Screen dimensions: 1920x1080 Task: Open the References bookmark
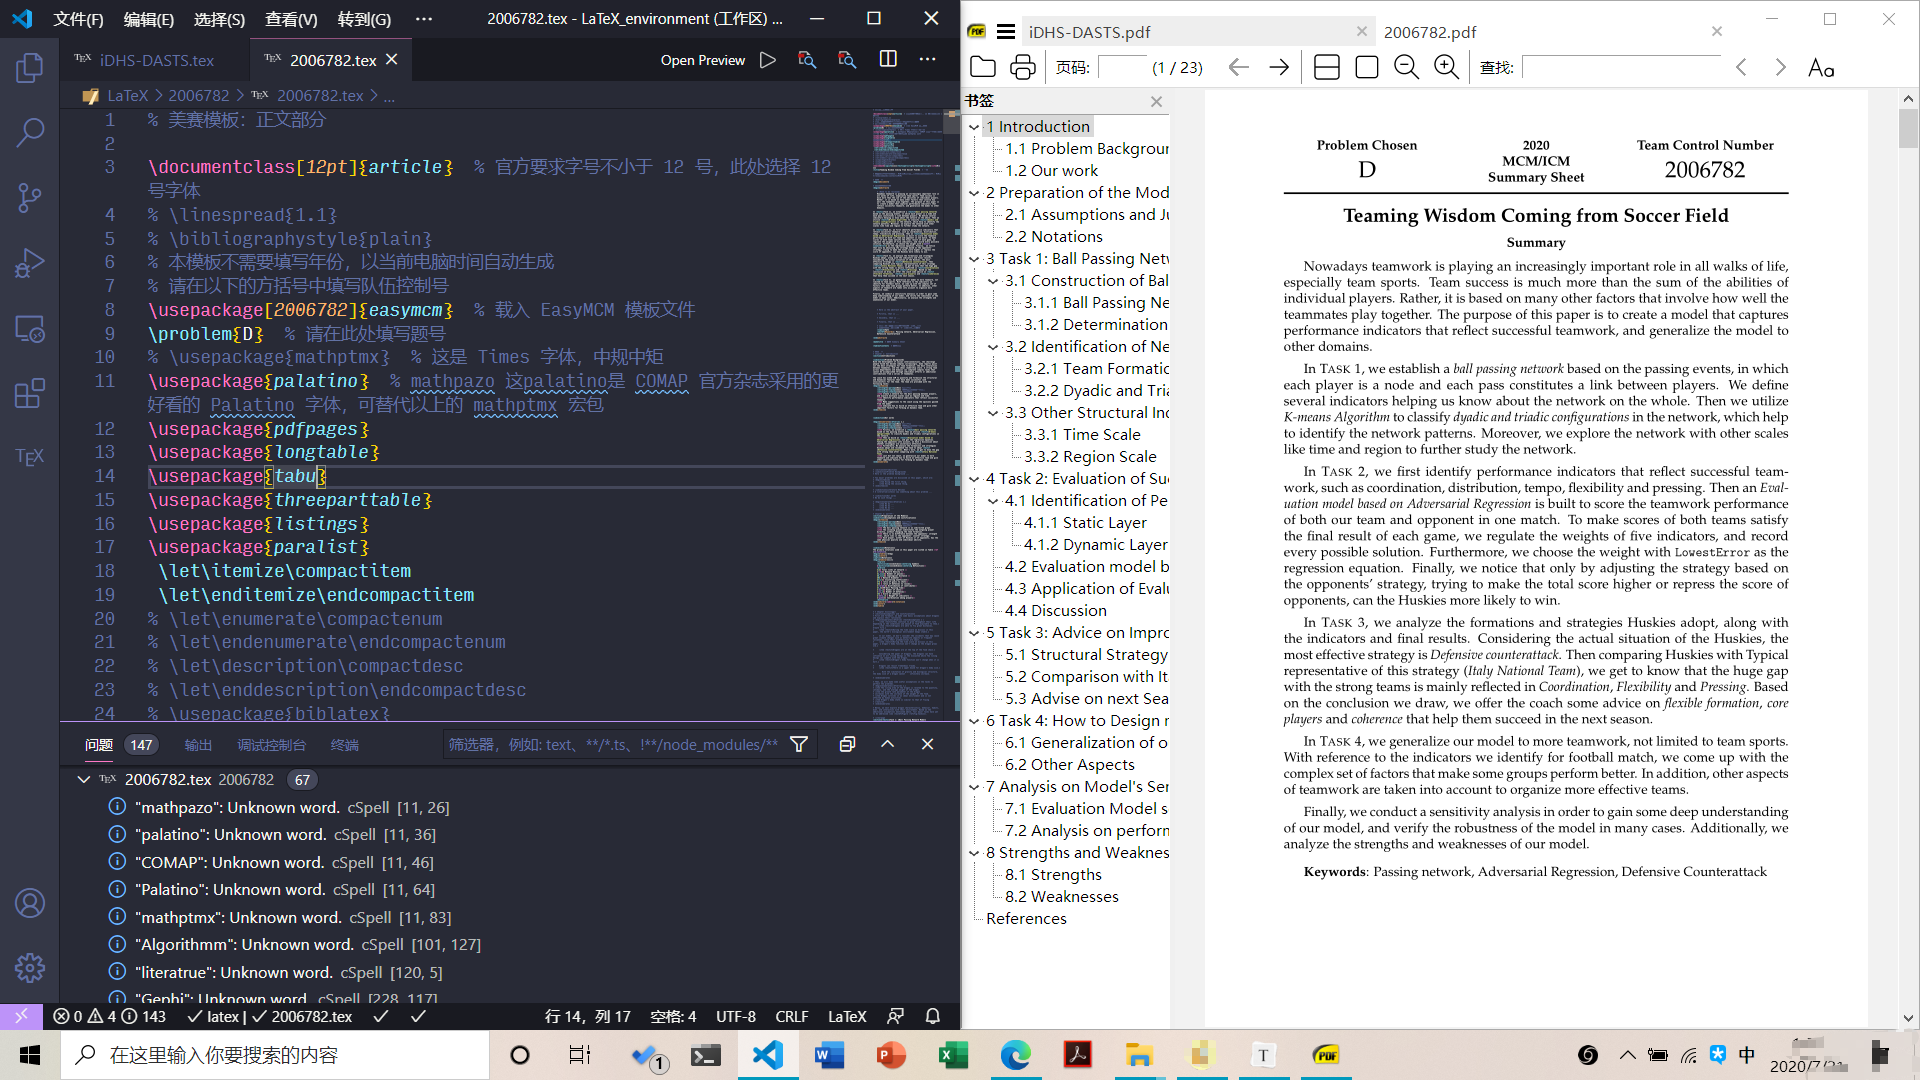[x=1026, y=918]
